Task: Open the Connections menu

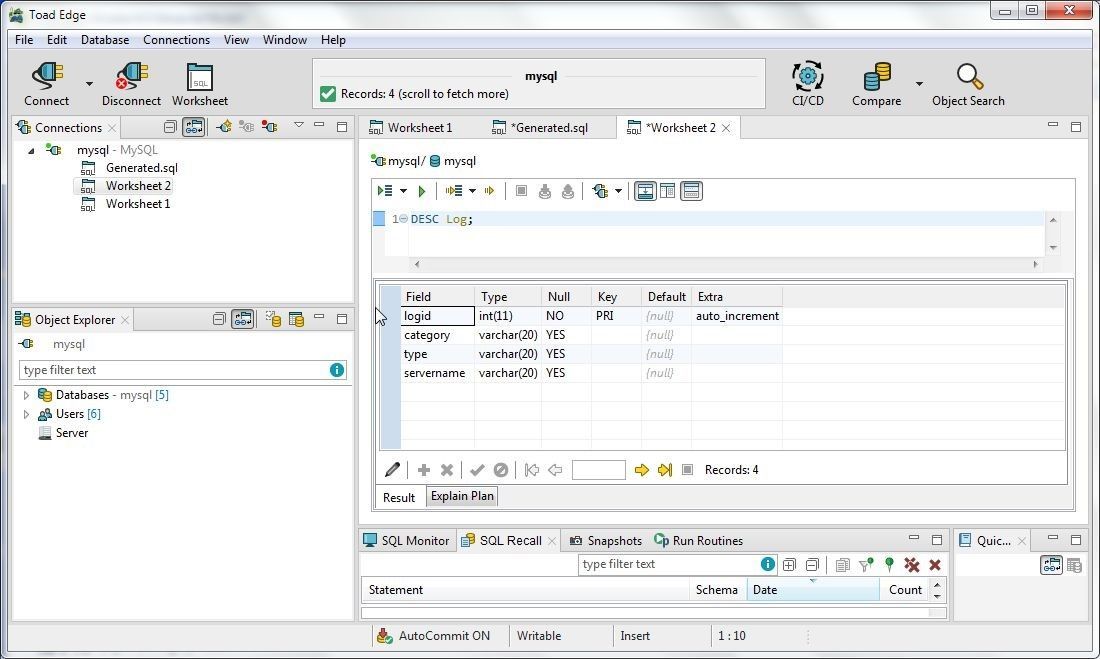Action: pyautogui.click(x=176, y=40)
